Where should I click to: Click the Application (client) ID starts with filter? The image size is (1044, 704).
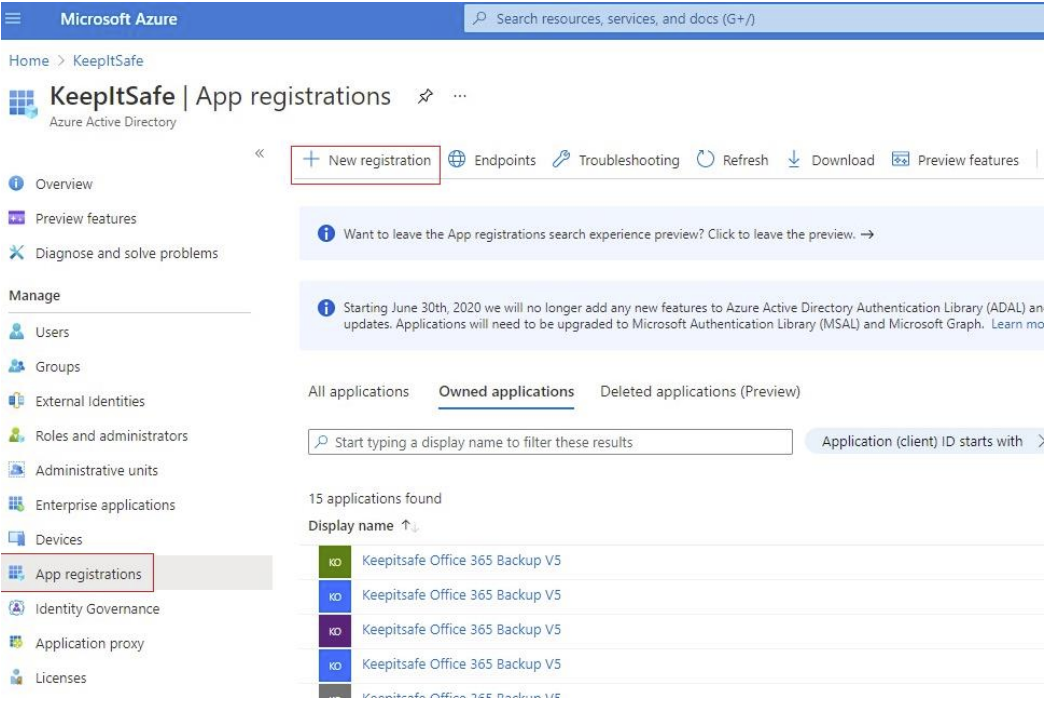tap(924, 442)
